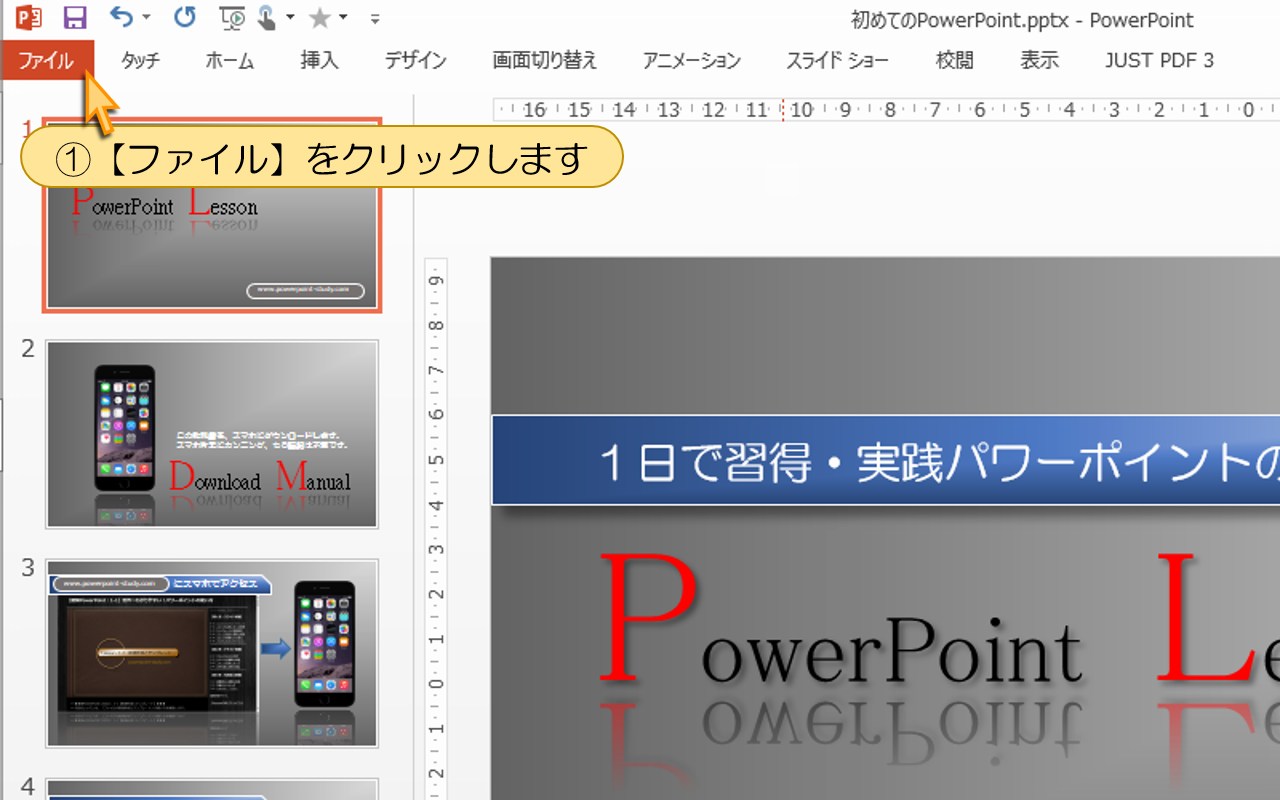Viewport: 1280px width, 800px height.
Task: Open the JUST PDF 3 tab
Action: [x=1159, y=60]
